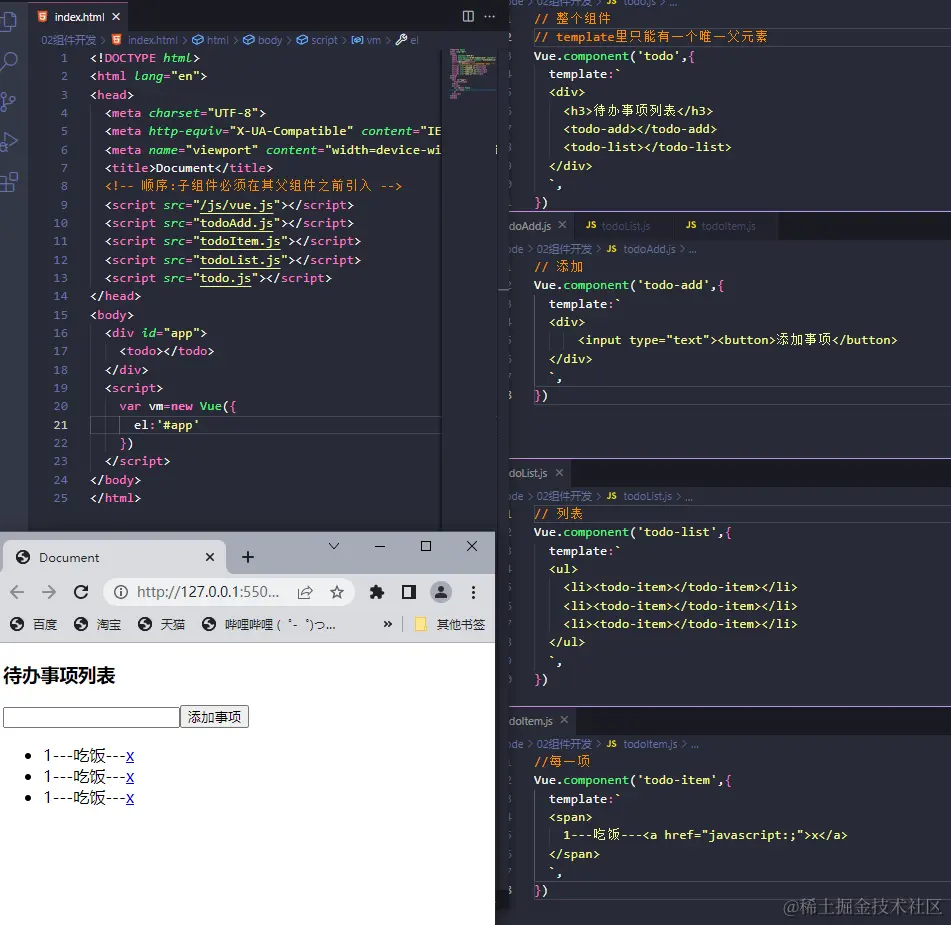This screenshot has width=951, height=925.
Task: Follow the todoList.js script link
Action: click(240, 260)
